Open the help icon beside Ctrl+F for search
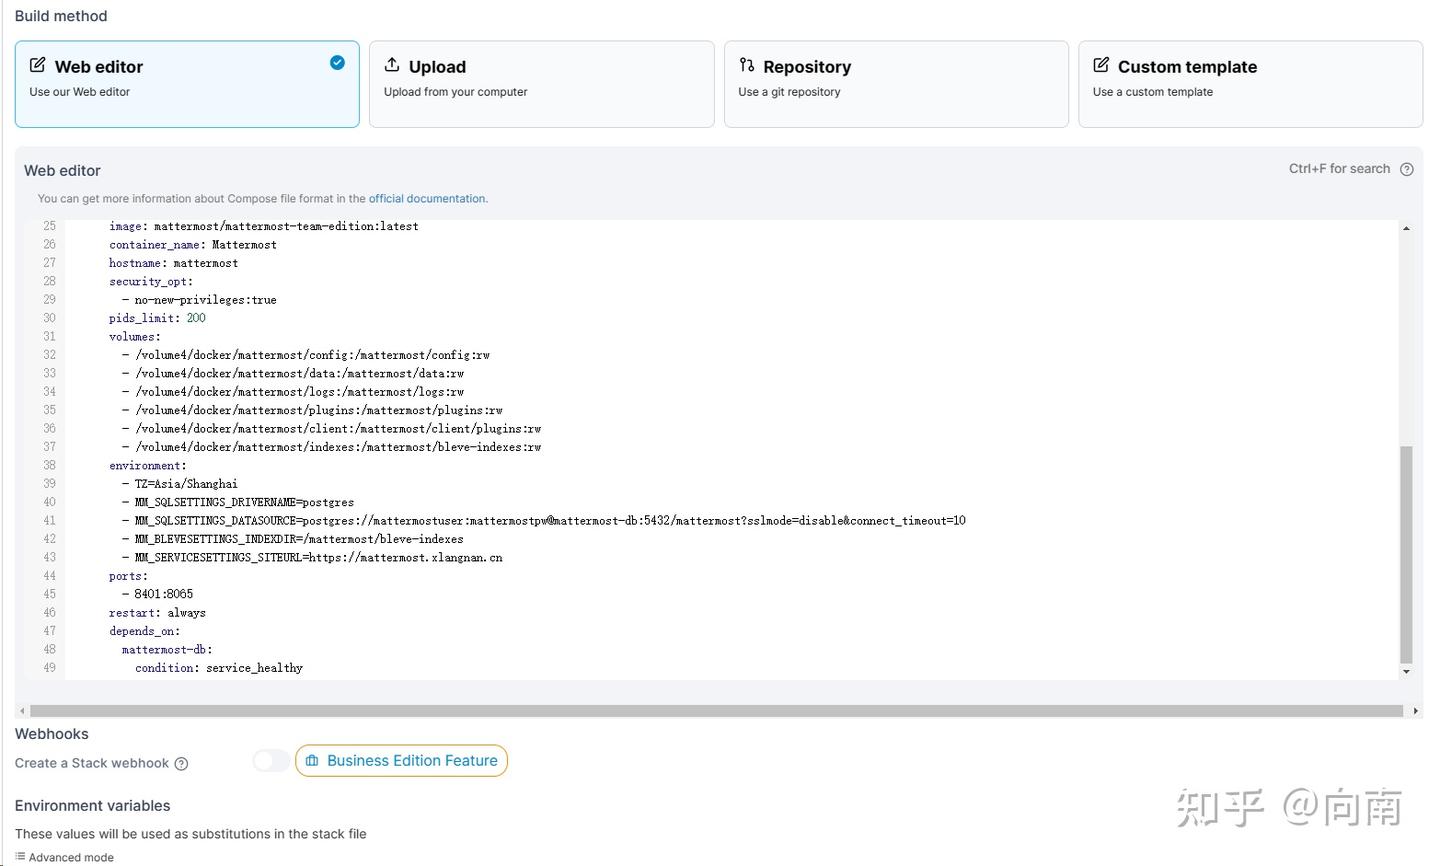 click(1407, 169)
